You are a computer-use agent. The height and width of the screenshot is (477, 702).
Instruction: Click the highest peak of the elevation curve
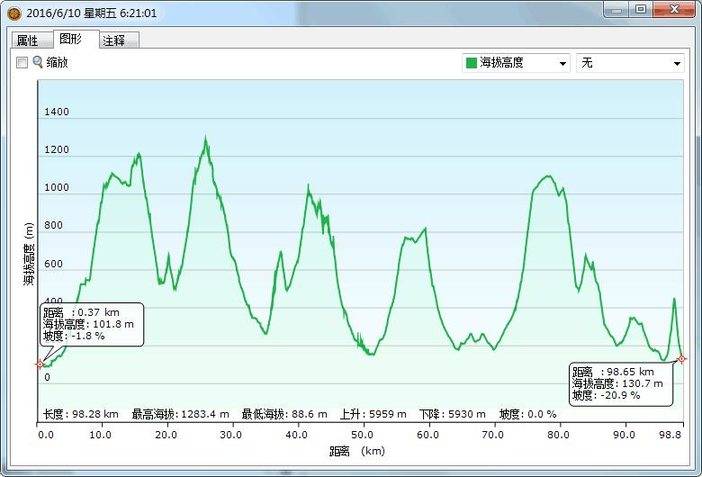[x=206, y=138]
